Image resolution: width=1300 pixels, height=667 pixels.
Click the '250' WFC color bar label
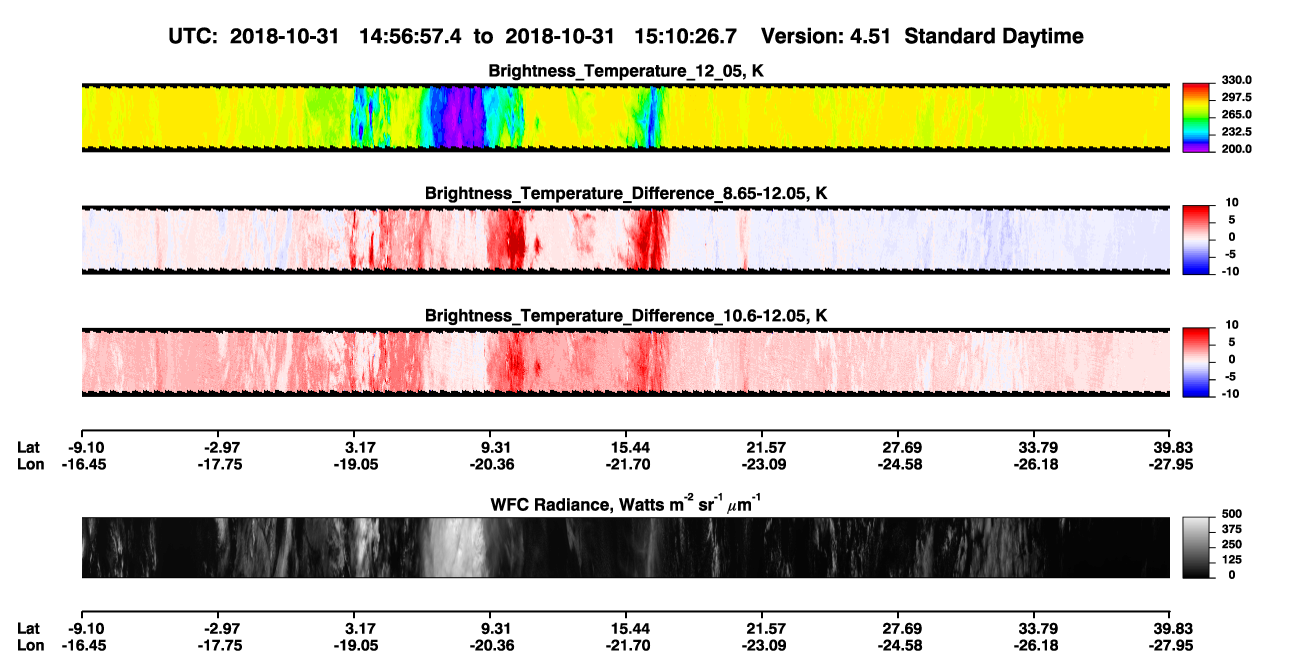1232,544
